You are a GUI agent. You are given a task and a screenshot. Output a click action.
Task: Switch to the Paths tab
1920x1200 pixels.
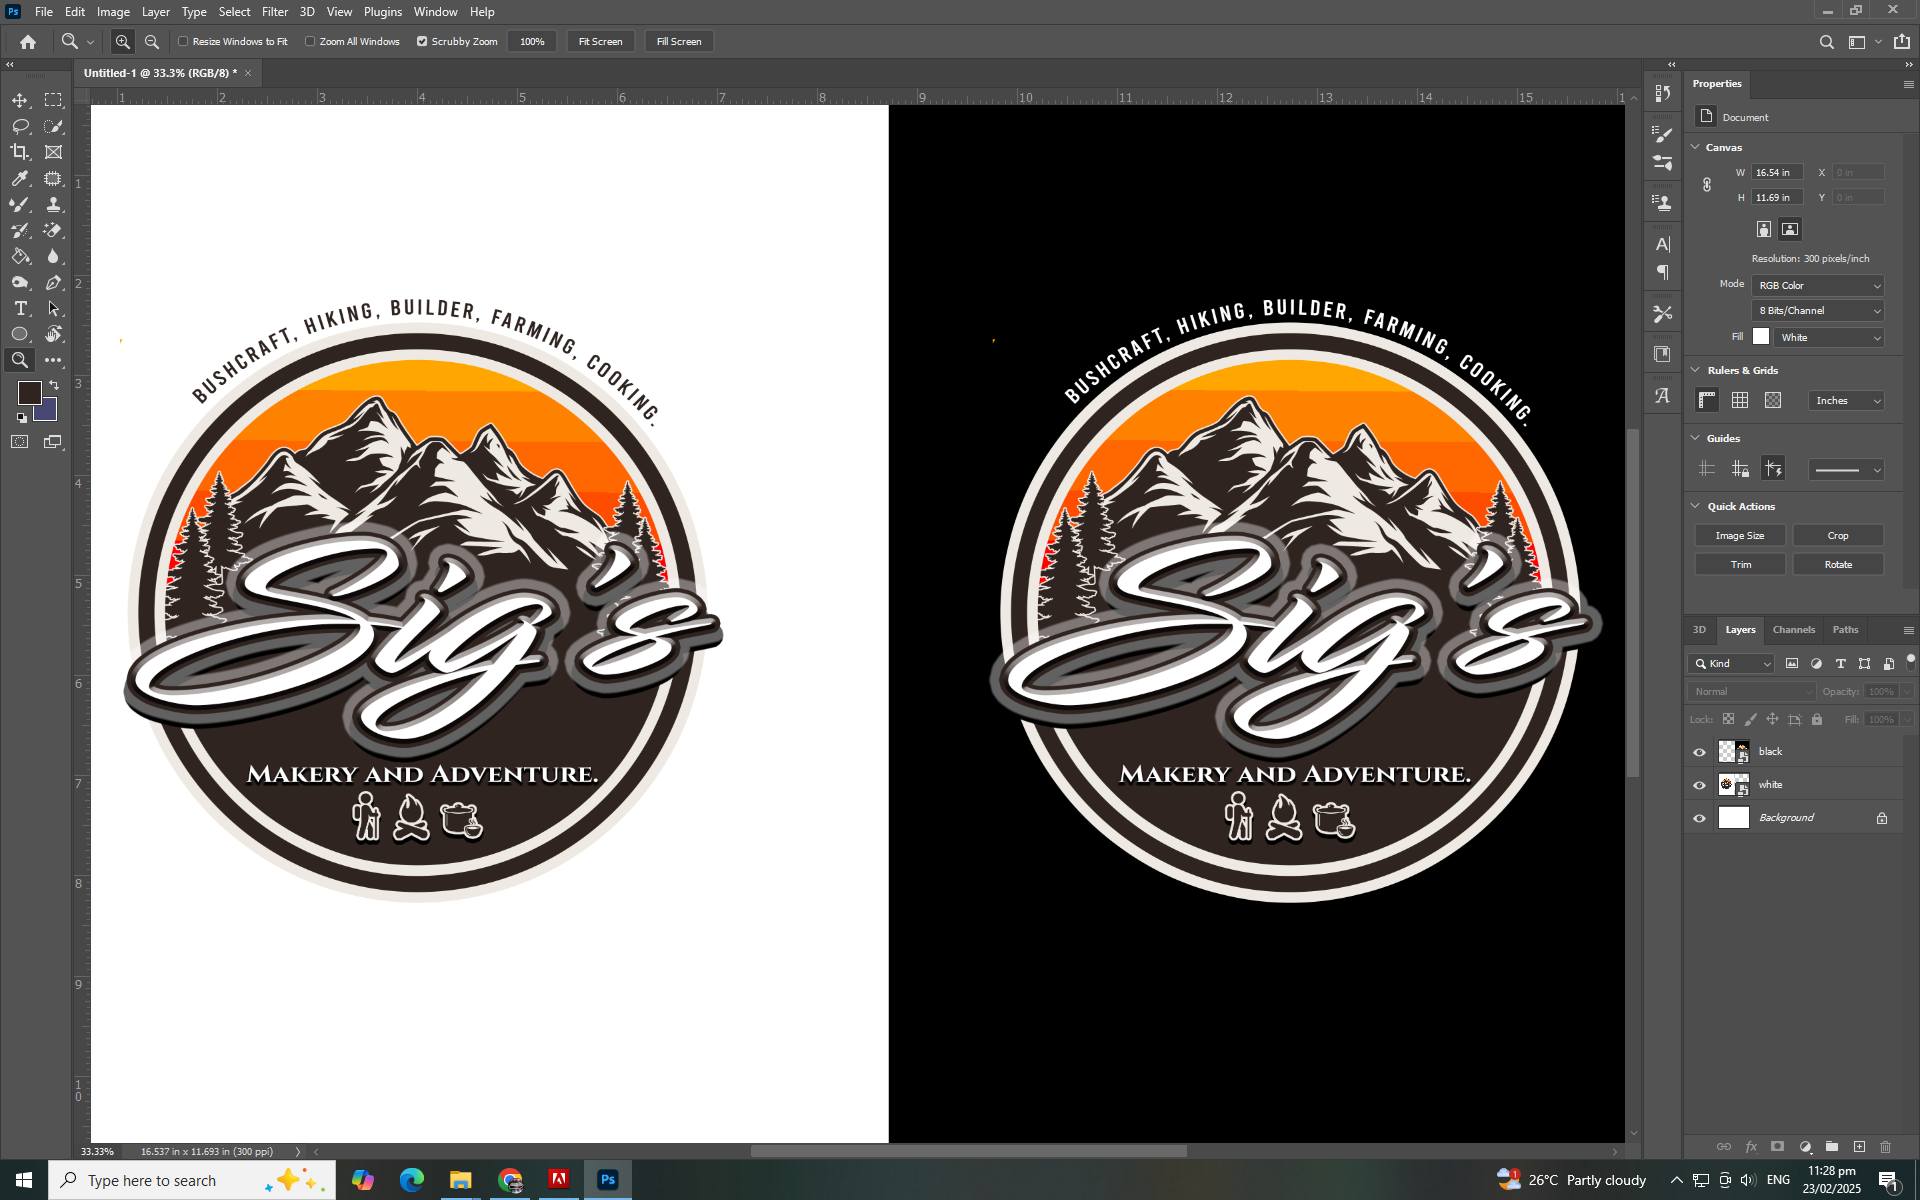pos(1846,630)
